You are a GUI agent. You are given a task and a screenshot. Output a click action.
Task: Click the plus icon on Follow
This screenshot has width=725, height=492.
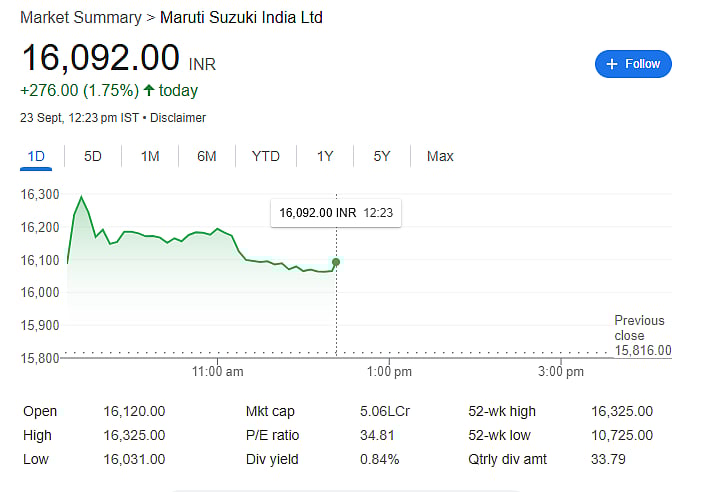[x=611, y=64]
